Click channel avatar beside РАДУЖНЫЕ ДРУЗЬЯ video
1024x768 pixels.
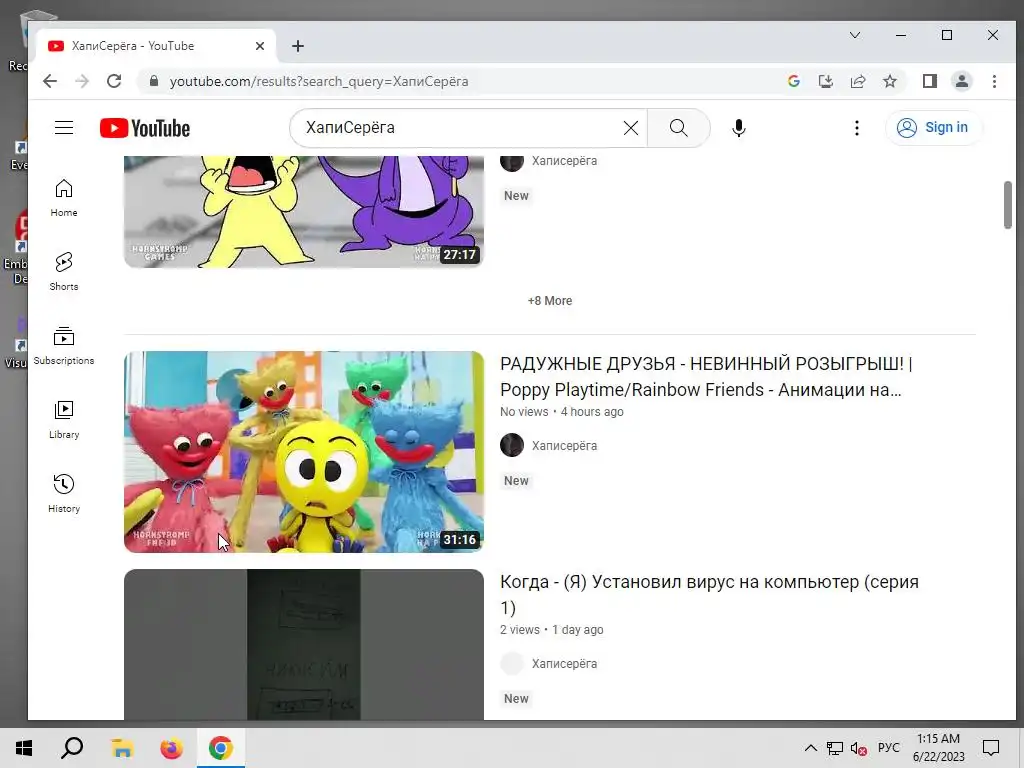(x=512, y=445)
